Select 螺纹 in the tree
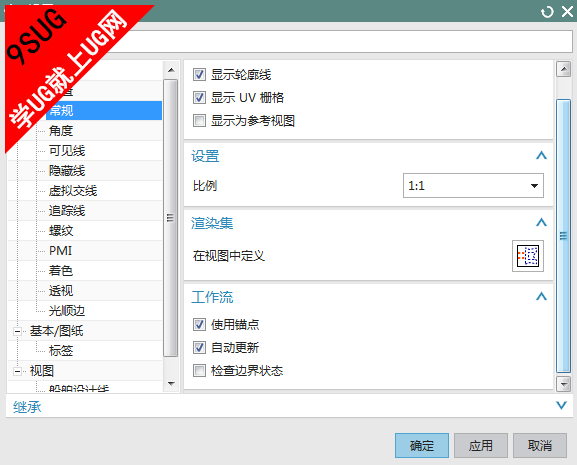This screenshot has height=465, width=577. pyautogui.click(x=61, y=231)
